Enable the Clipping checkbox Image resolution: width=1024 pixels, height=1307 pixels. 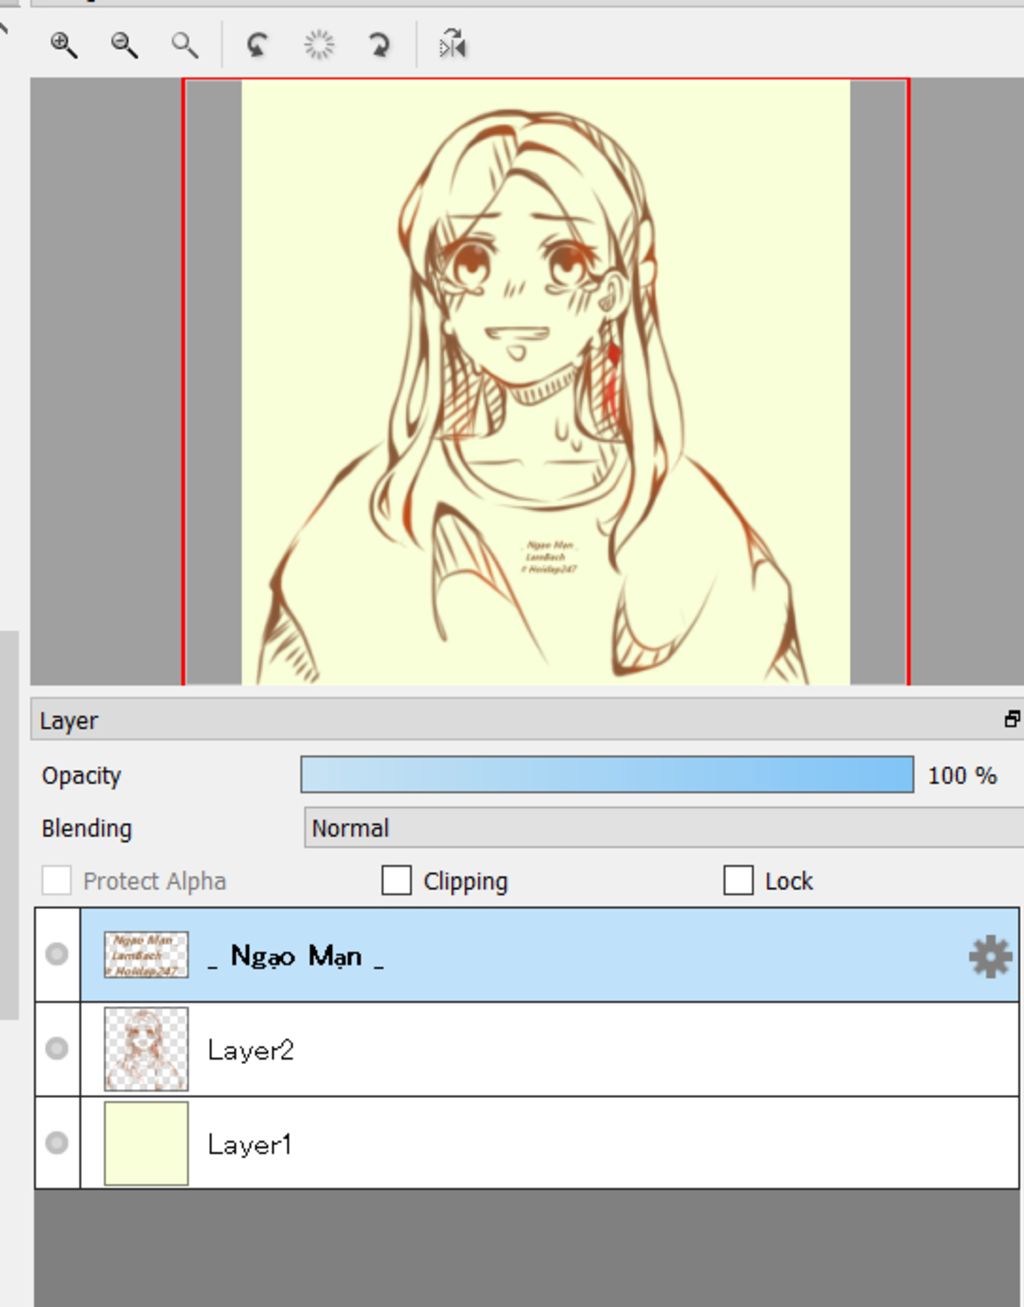(396, 880)
